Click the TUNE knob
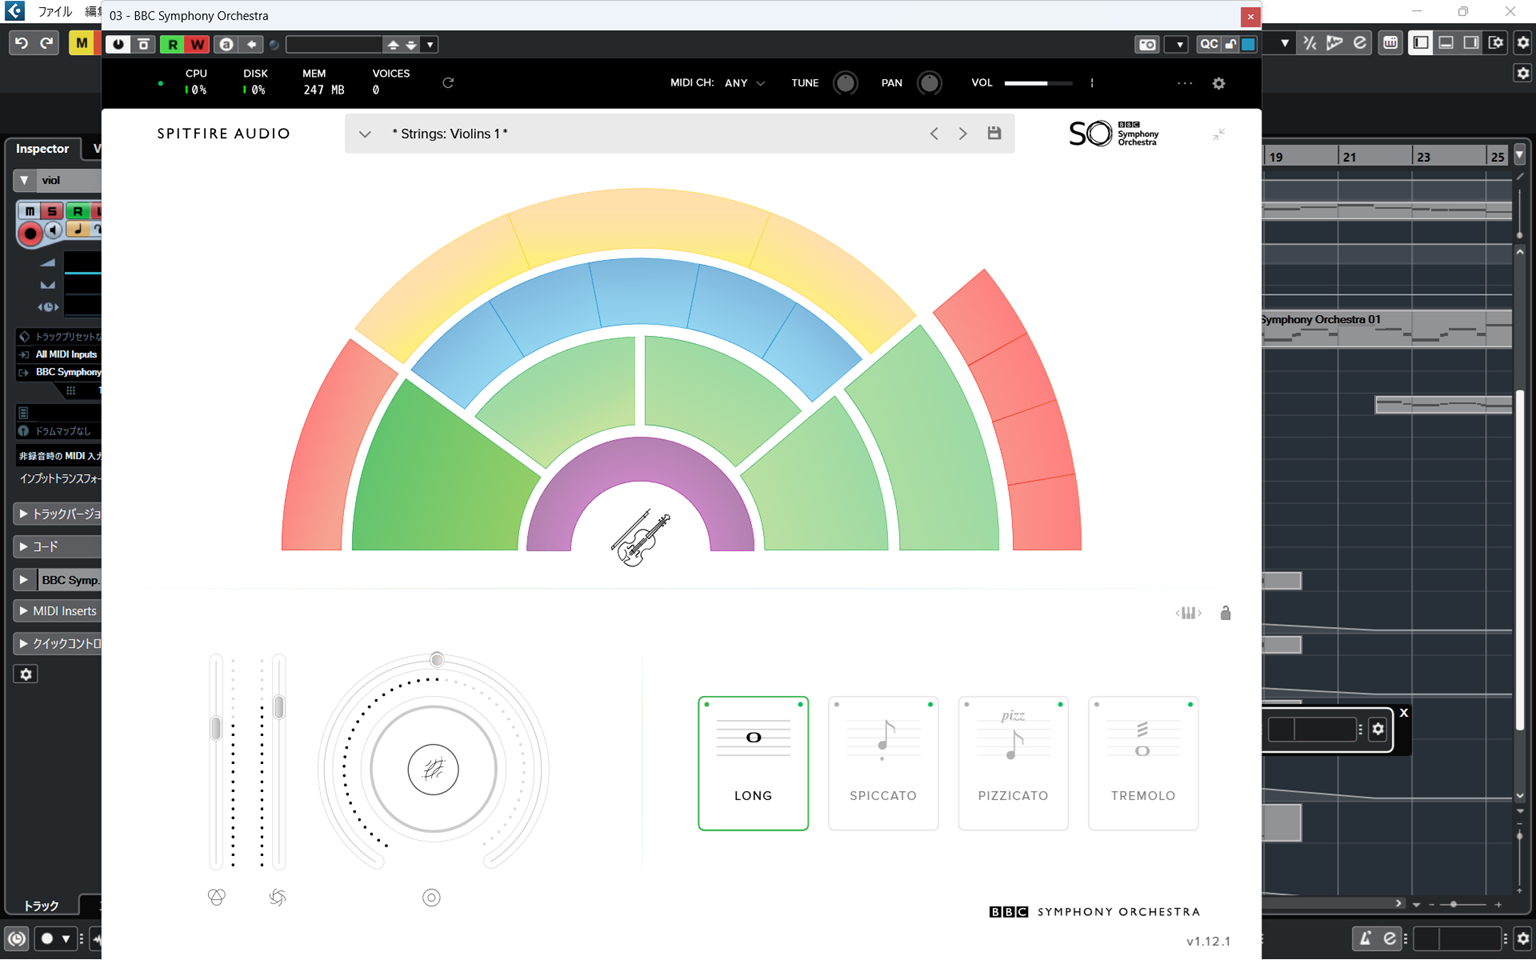The image size is (1536, 960). [x=845, y=83]
